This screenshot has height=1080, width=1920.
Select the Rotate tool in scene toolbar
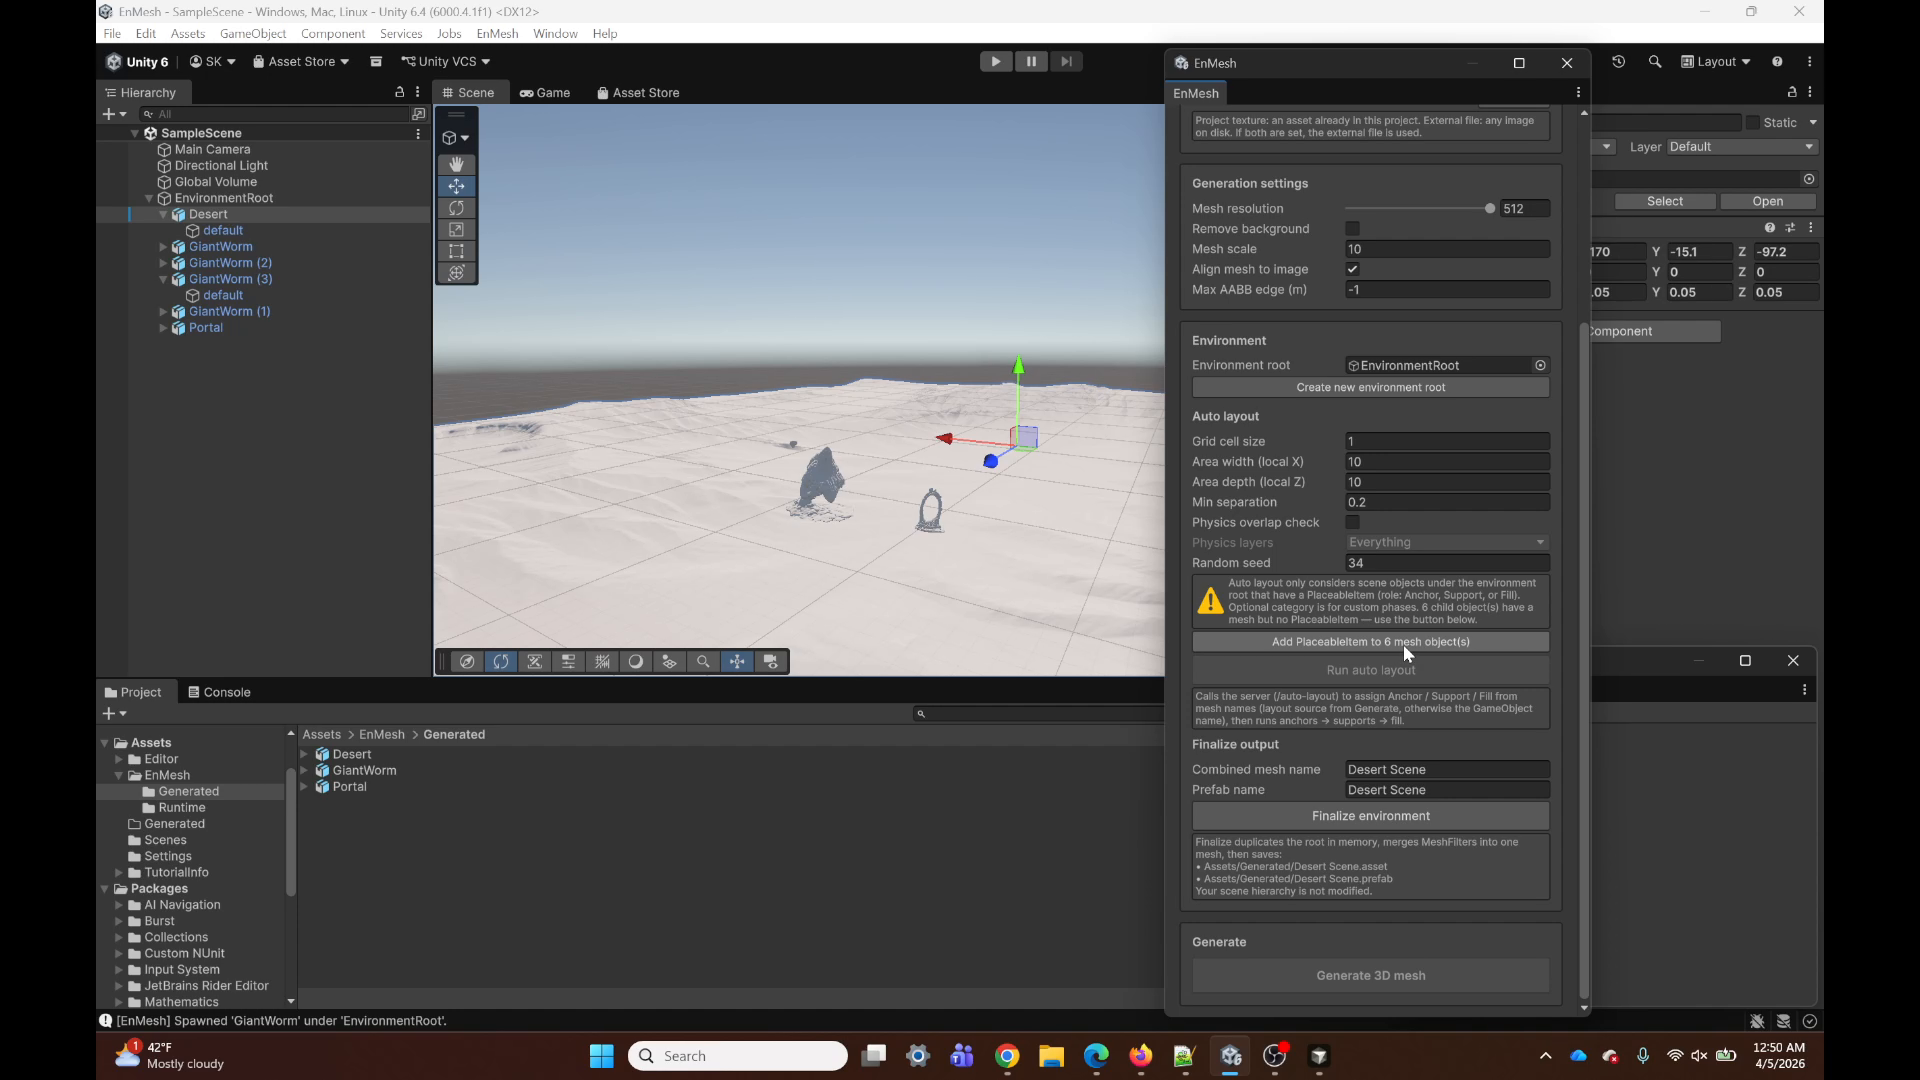[456, 208]
